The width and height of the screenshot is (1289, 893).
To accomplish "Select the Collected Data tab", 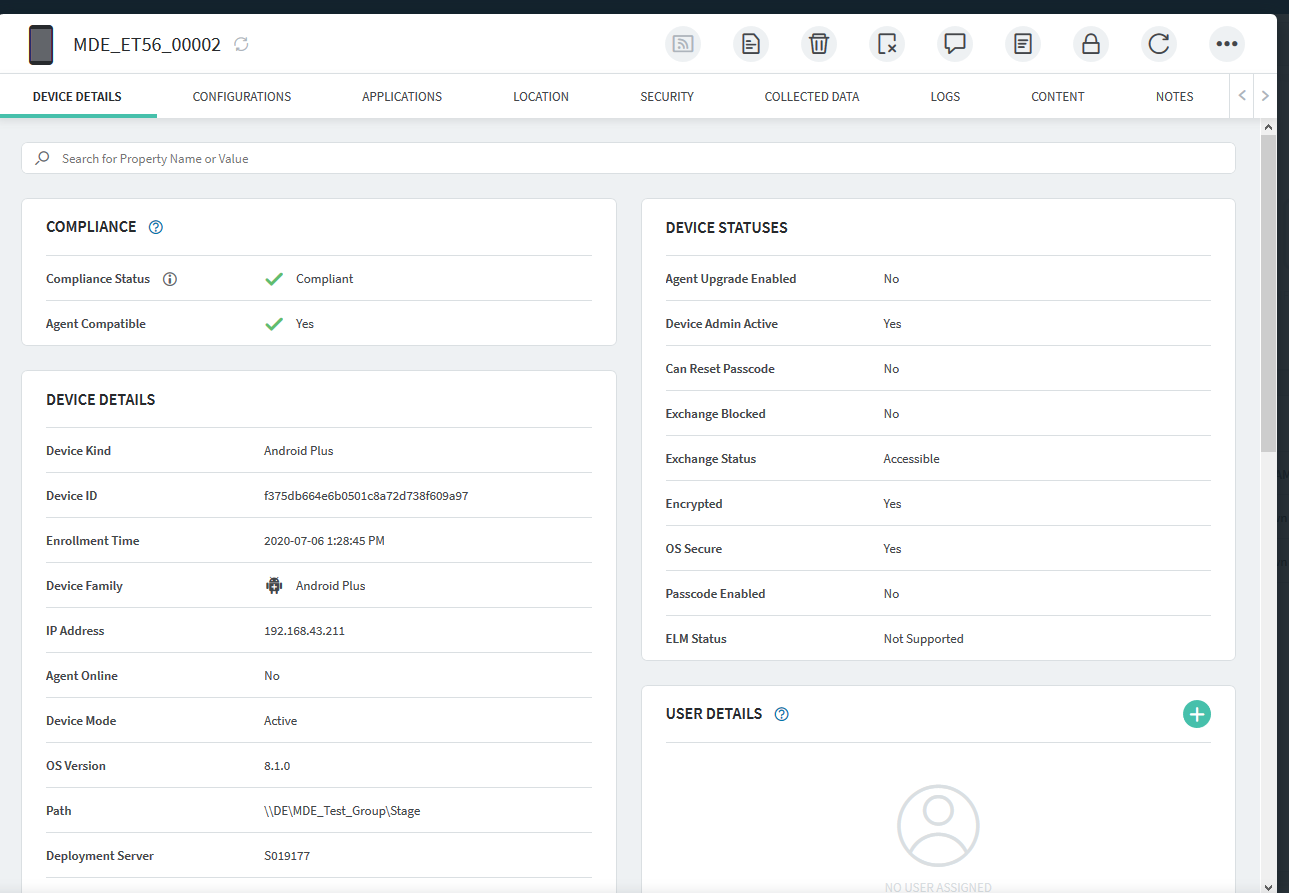I will 811,97.
